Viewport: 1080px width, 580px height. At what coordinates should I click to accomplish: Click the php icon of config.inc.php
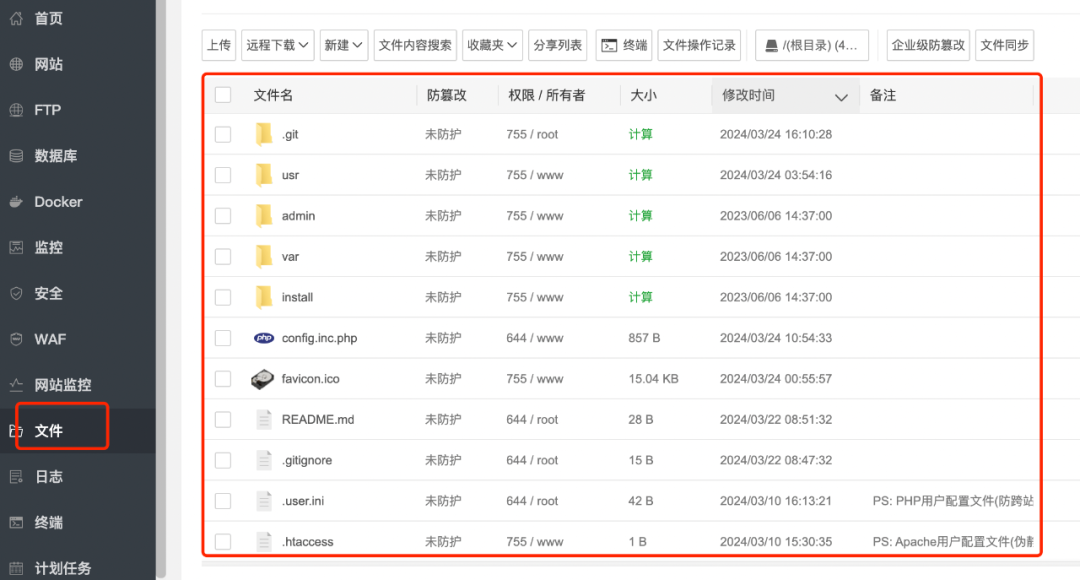264,338
